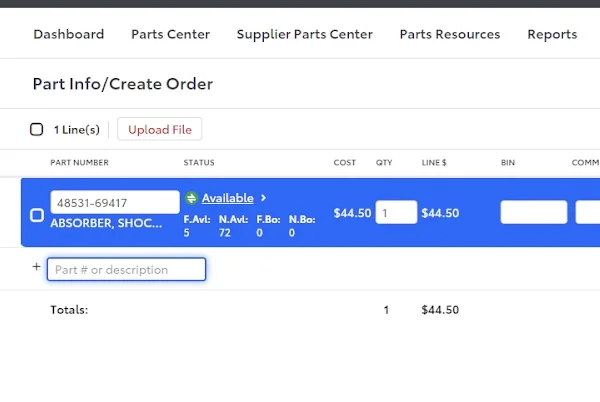Focus the 'Part # or description' field
This screenshot has width=600, height=402.
[126, 269]
